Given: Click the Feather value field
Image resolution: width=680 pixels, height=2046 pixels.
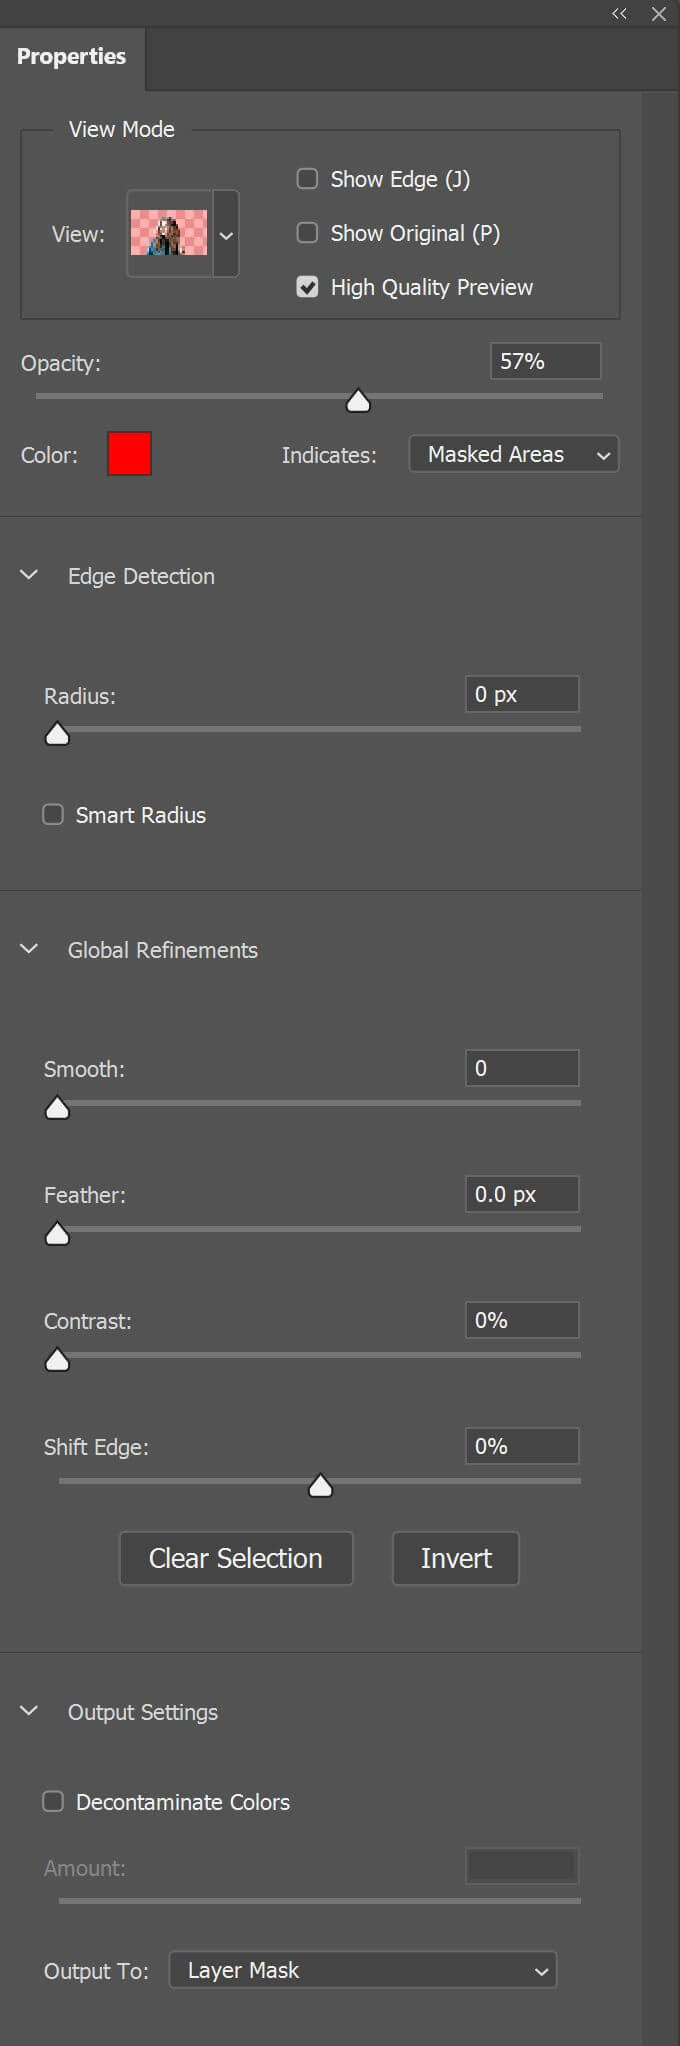Looking at the screenshot, I should click(522, 1194).
